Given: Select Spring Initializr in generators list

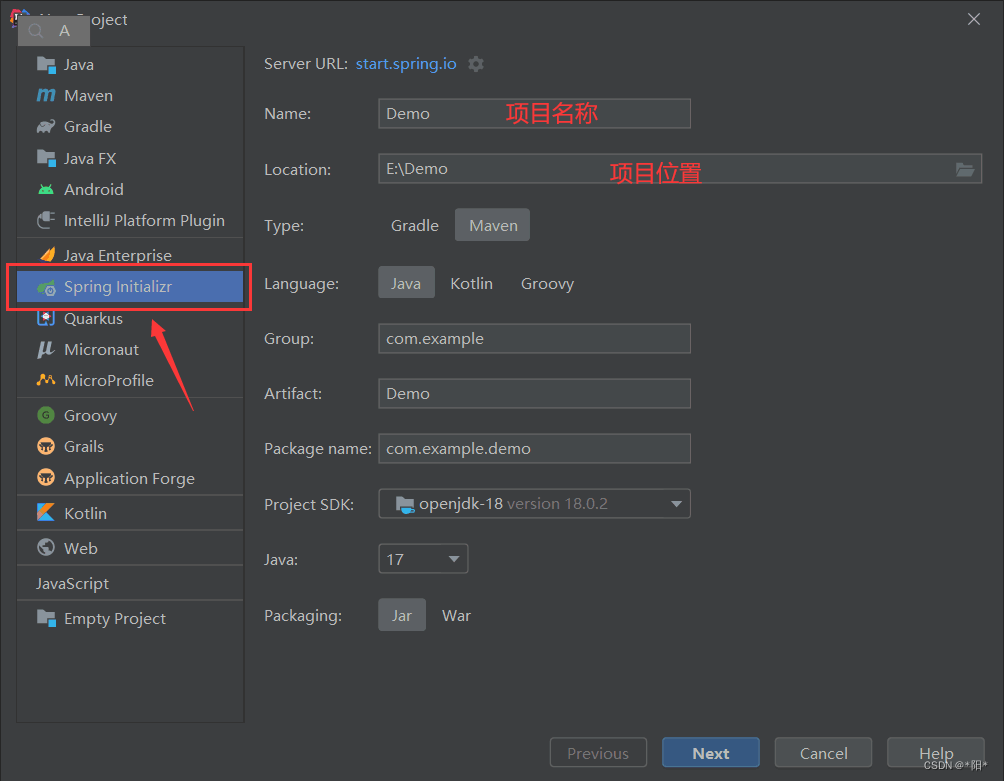Looking at the screenshot, I should click(x=130, y=287).
